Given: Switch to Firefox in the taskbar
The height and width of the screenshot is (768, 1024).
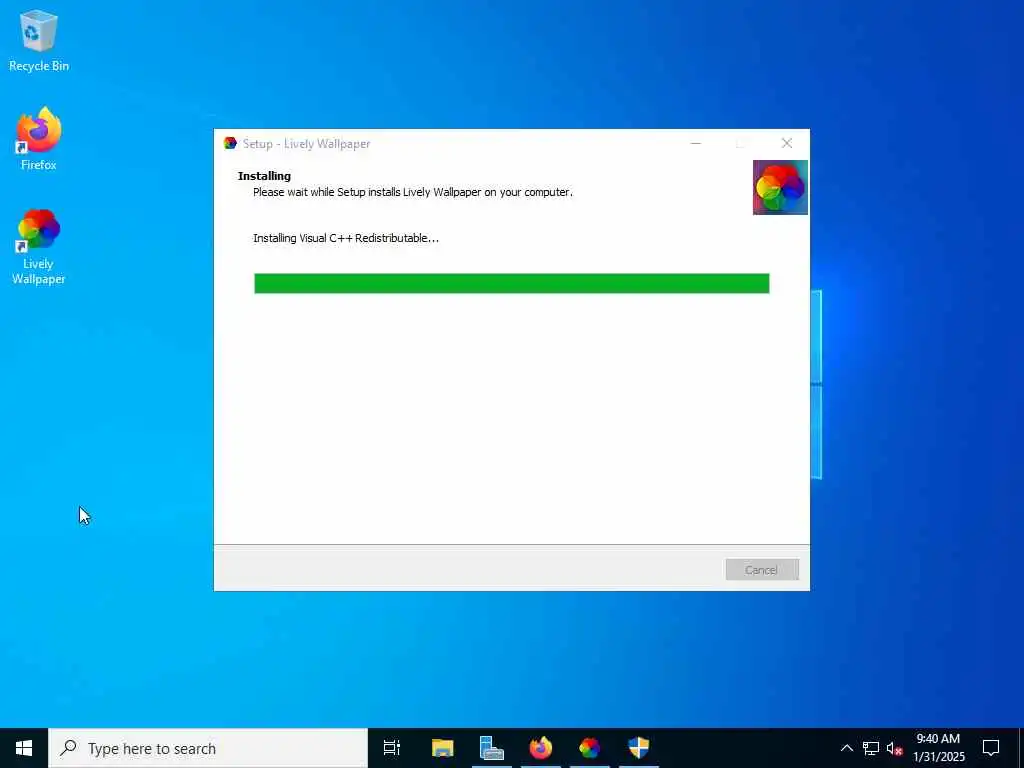Looking at the screenshot, I should 541,748.
